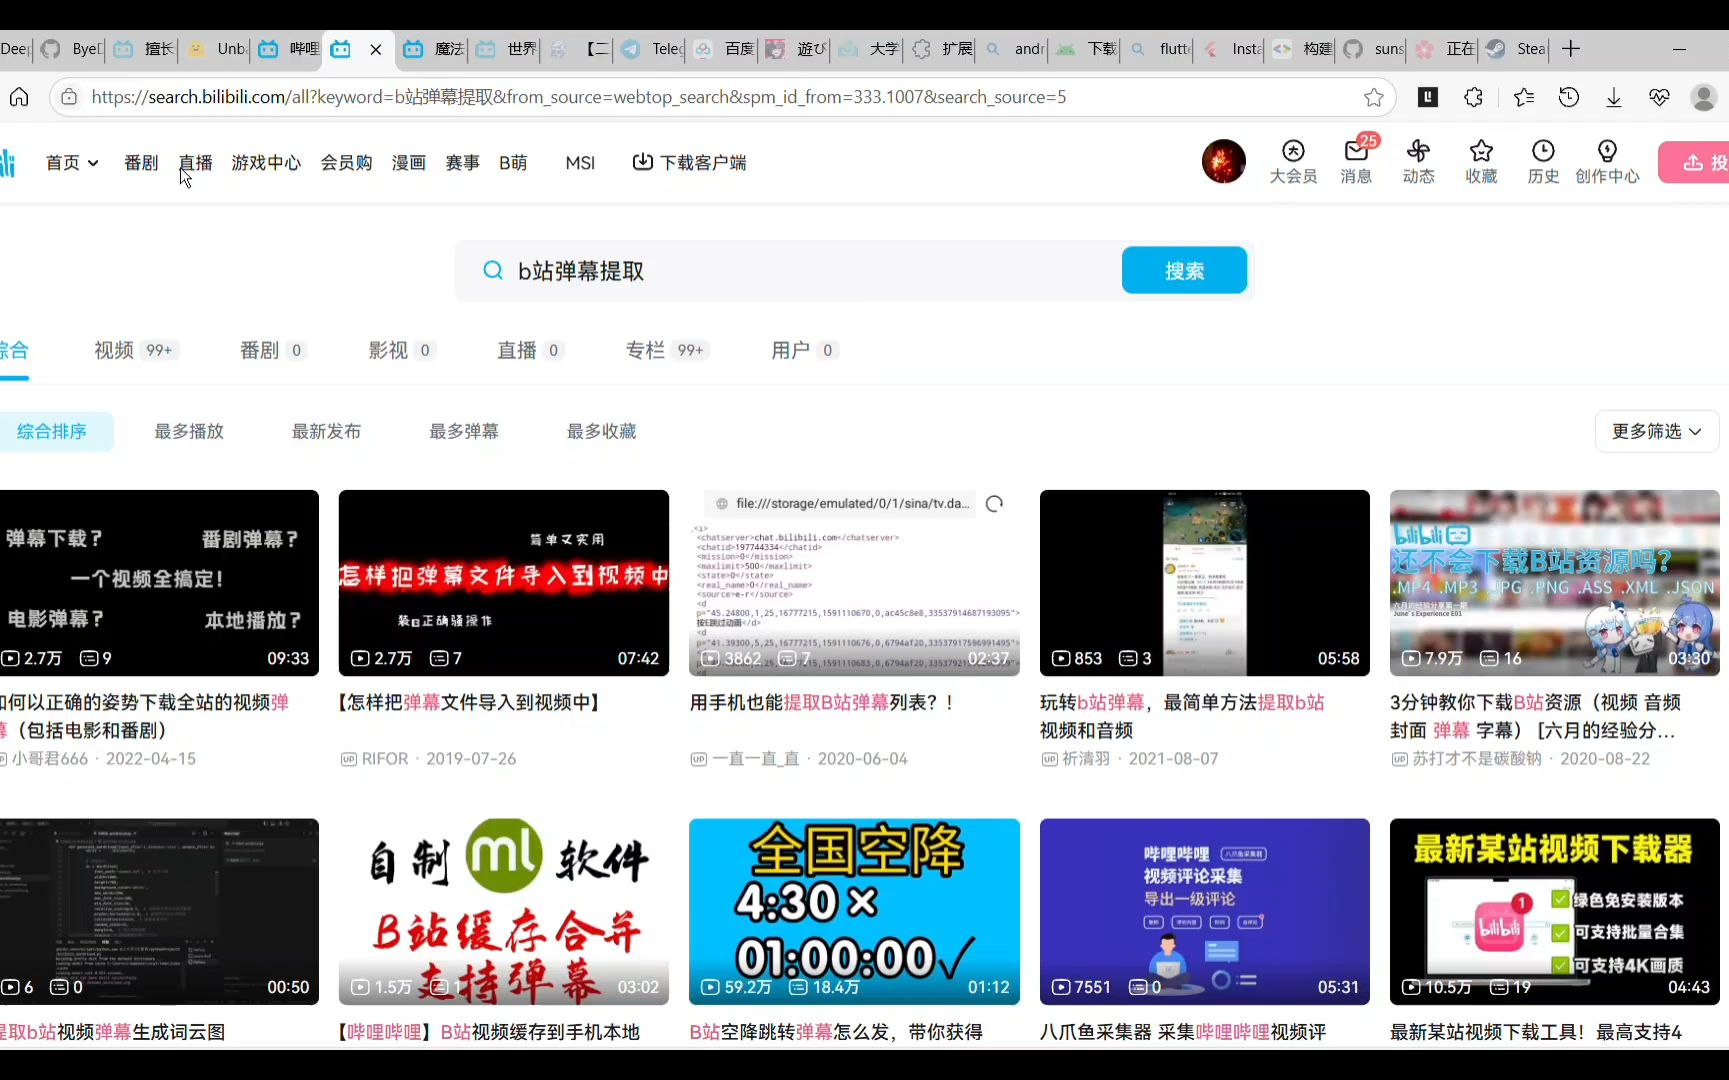Open the 番剧 navigation item
This screenshot has width=1729, height=1080.
tap(141, 162)
